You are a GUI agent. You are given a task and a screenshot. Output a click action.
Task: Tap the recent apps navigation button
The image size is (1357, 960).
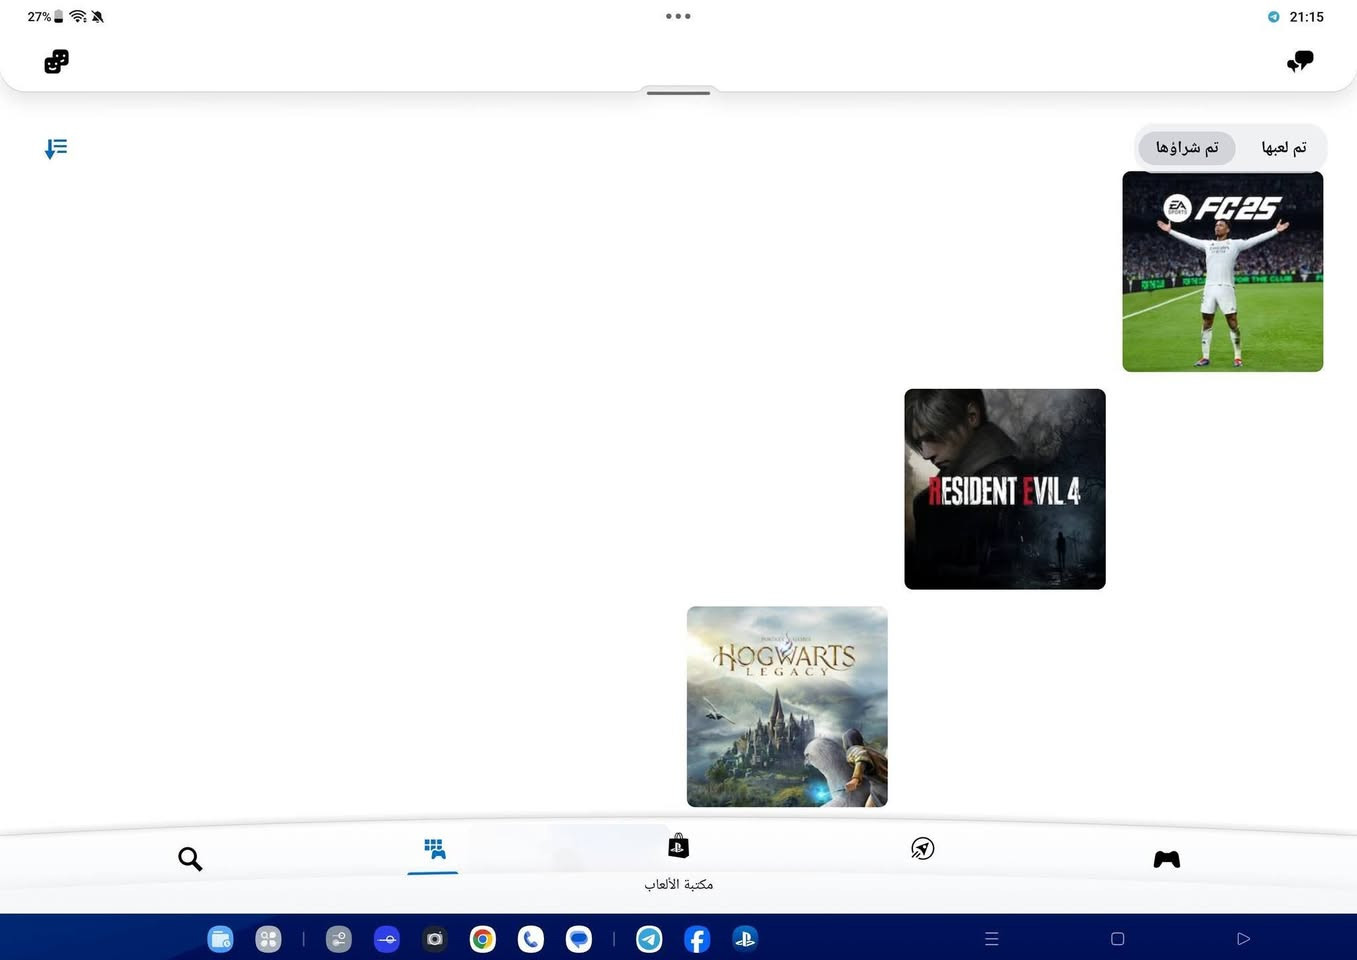[992, 939]
